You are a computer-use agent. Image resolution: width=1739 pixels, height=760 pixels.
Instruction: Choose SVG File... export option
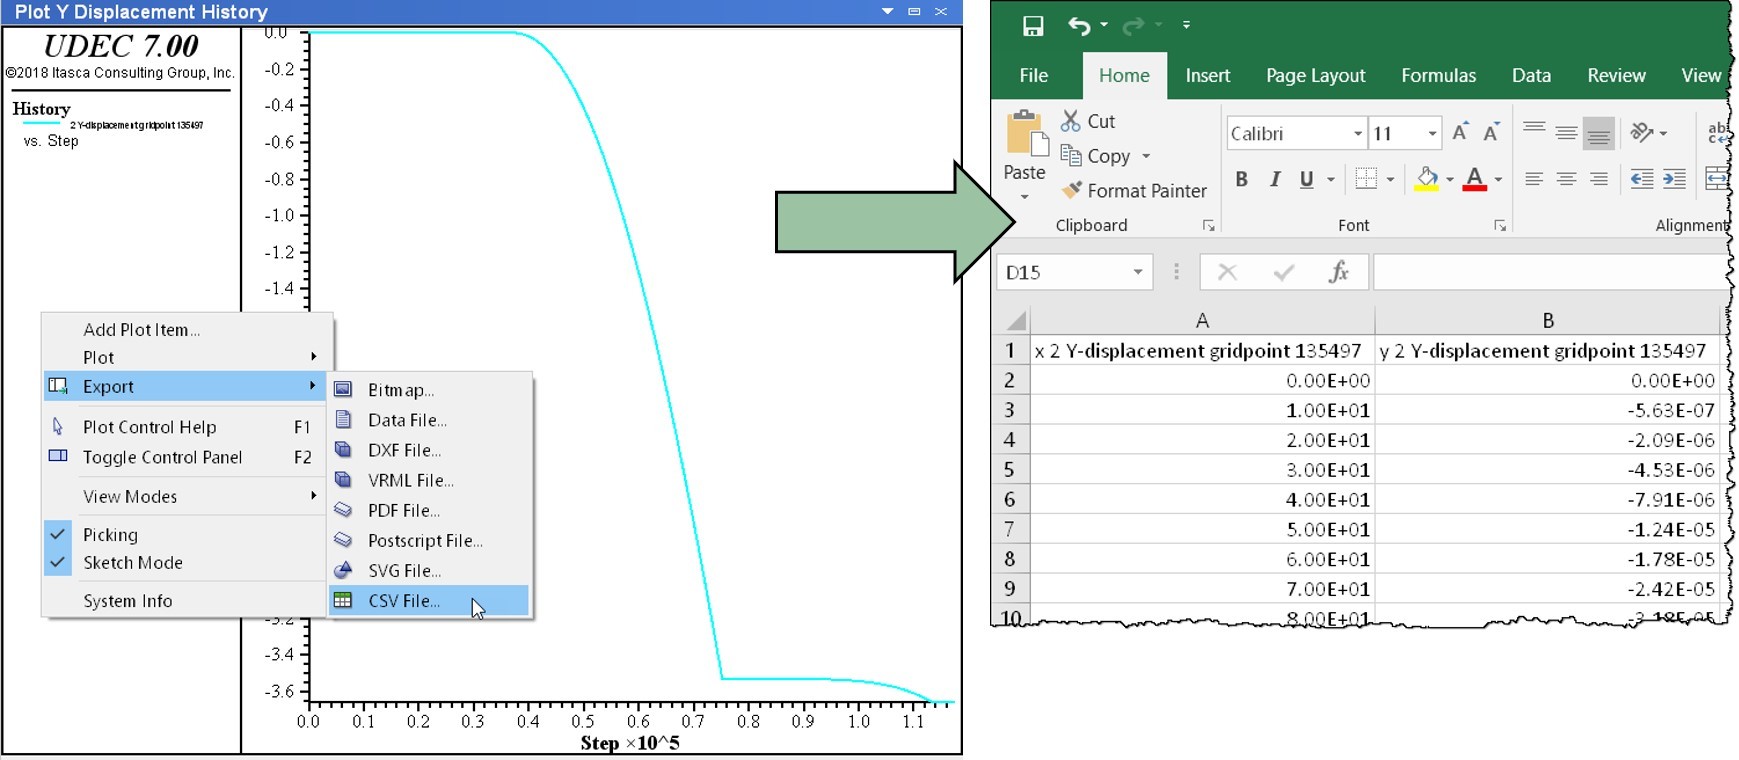click(429, 570)
